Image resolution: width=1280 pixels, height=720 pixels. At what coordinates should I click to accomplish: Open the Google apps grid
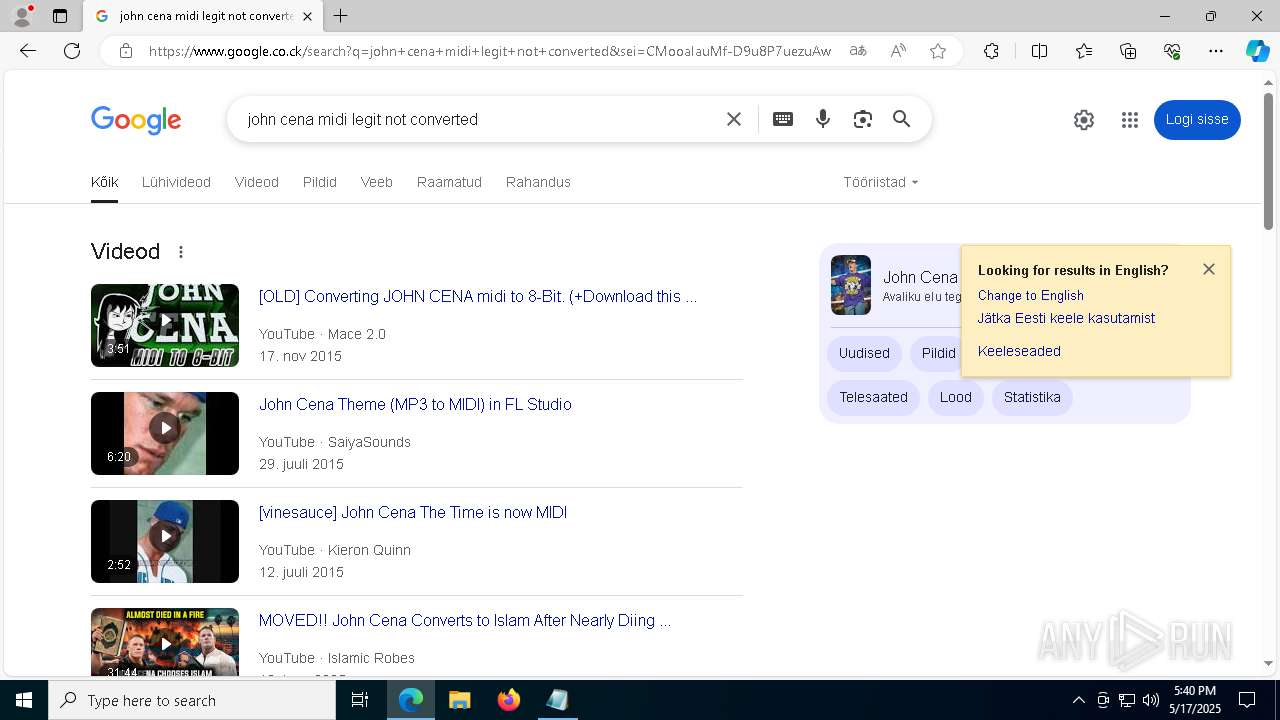click(1130, 120)
